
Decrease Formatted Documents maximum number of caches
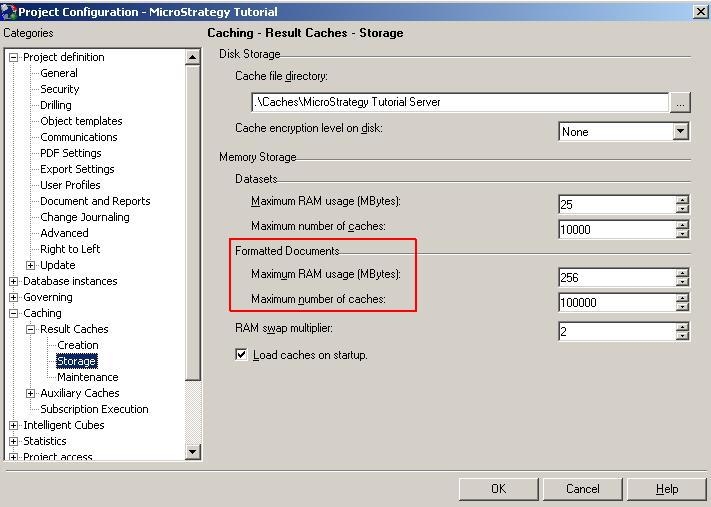click(x=682, y=307)
